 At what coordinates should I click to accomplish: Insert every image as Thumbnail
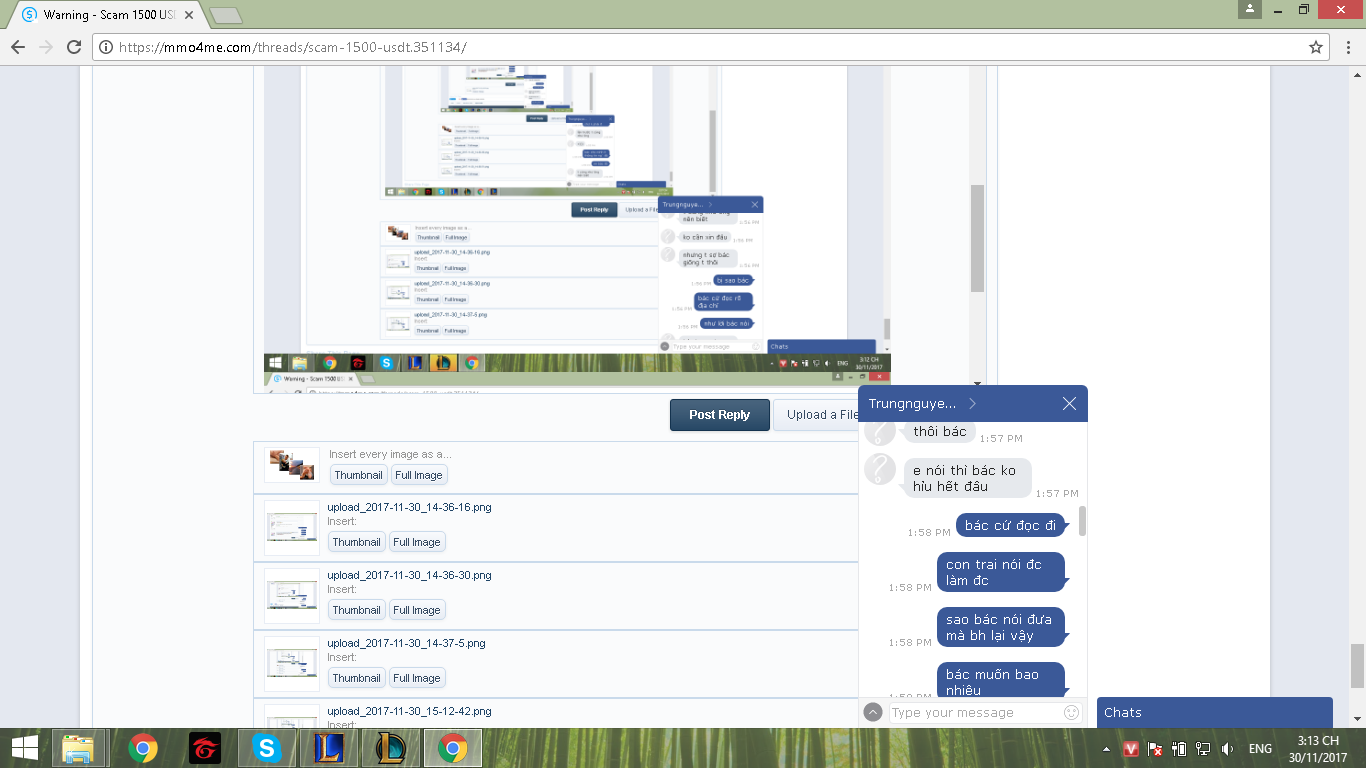pos(358,475)
